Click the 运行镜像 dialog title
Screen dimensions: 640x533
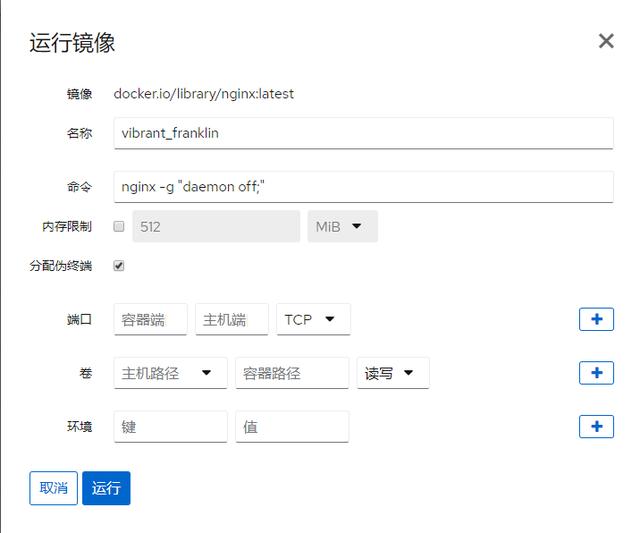72,42
